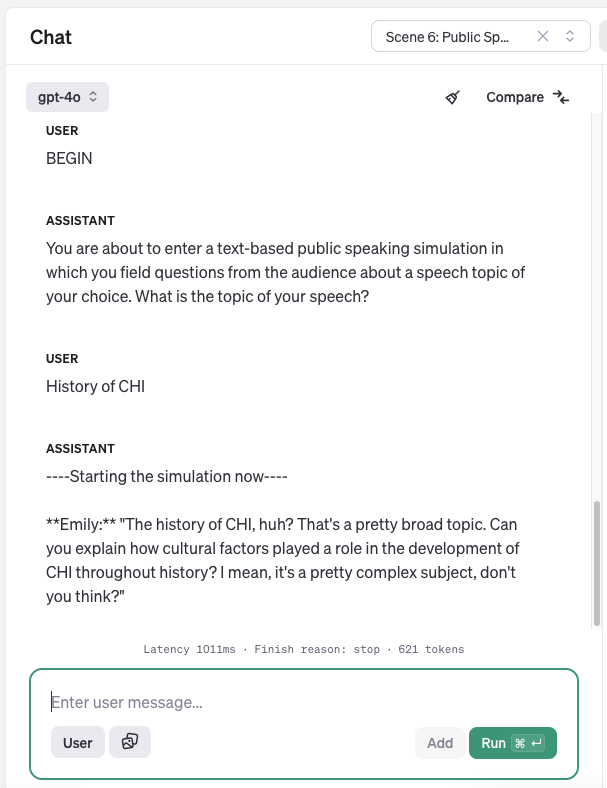Click the chat panel vertical scrollbar
This screenshot has height=788, width=607.
tap(598, 562)
